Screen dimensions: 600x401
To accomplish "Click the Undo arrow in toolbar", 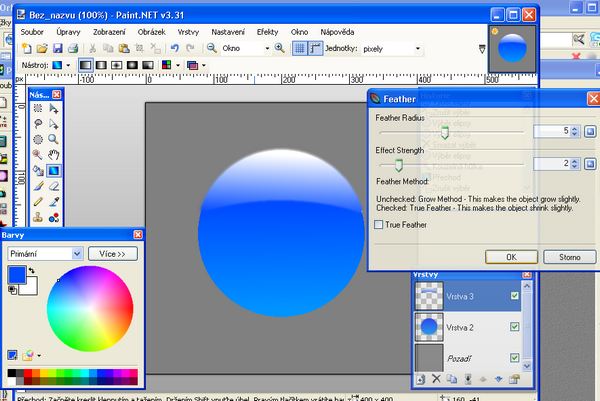I will [175, 48].
